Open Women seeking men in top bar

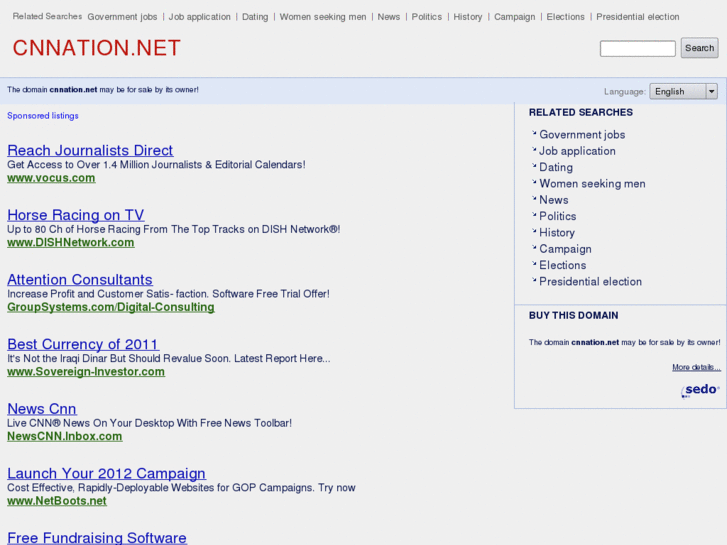(323, 17)
